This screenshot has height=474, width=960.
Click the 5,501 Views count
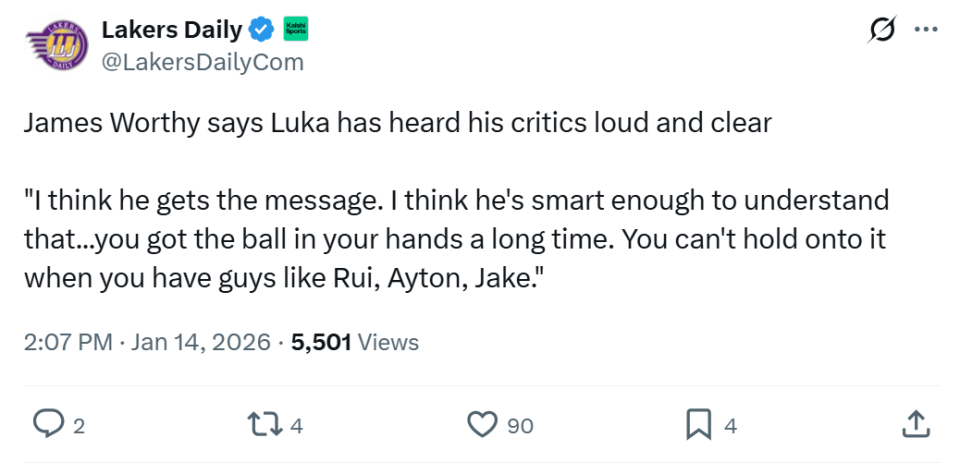tap(355, 343)
